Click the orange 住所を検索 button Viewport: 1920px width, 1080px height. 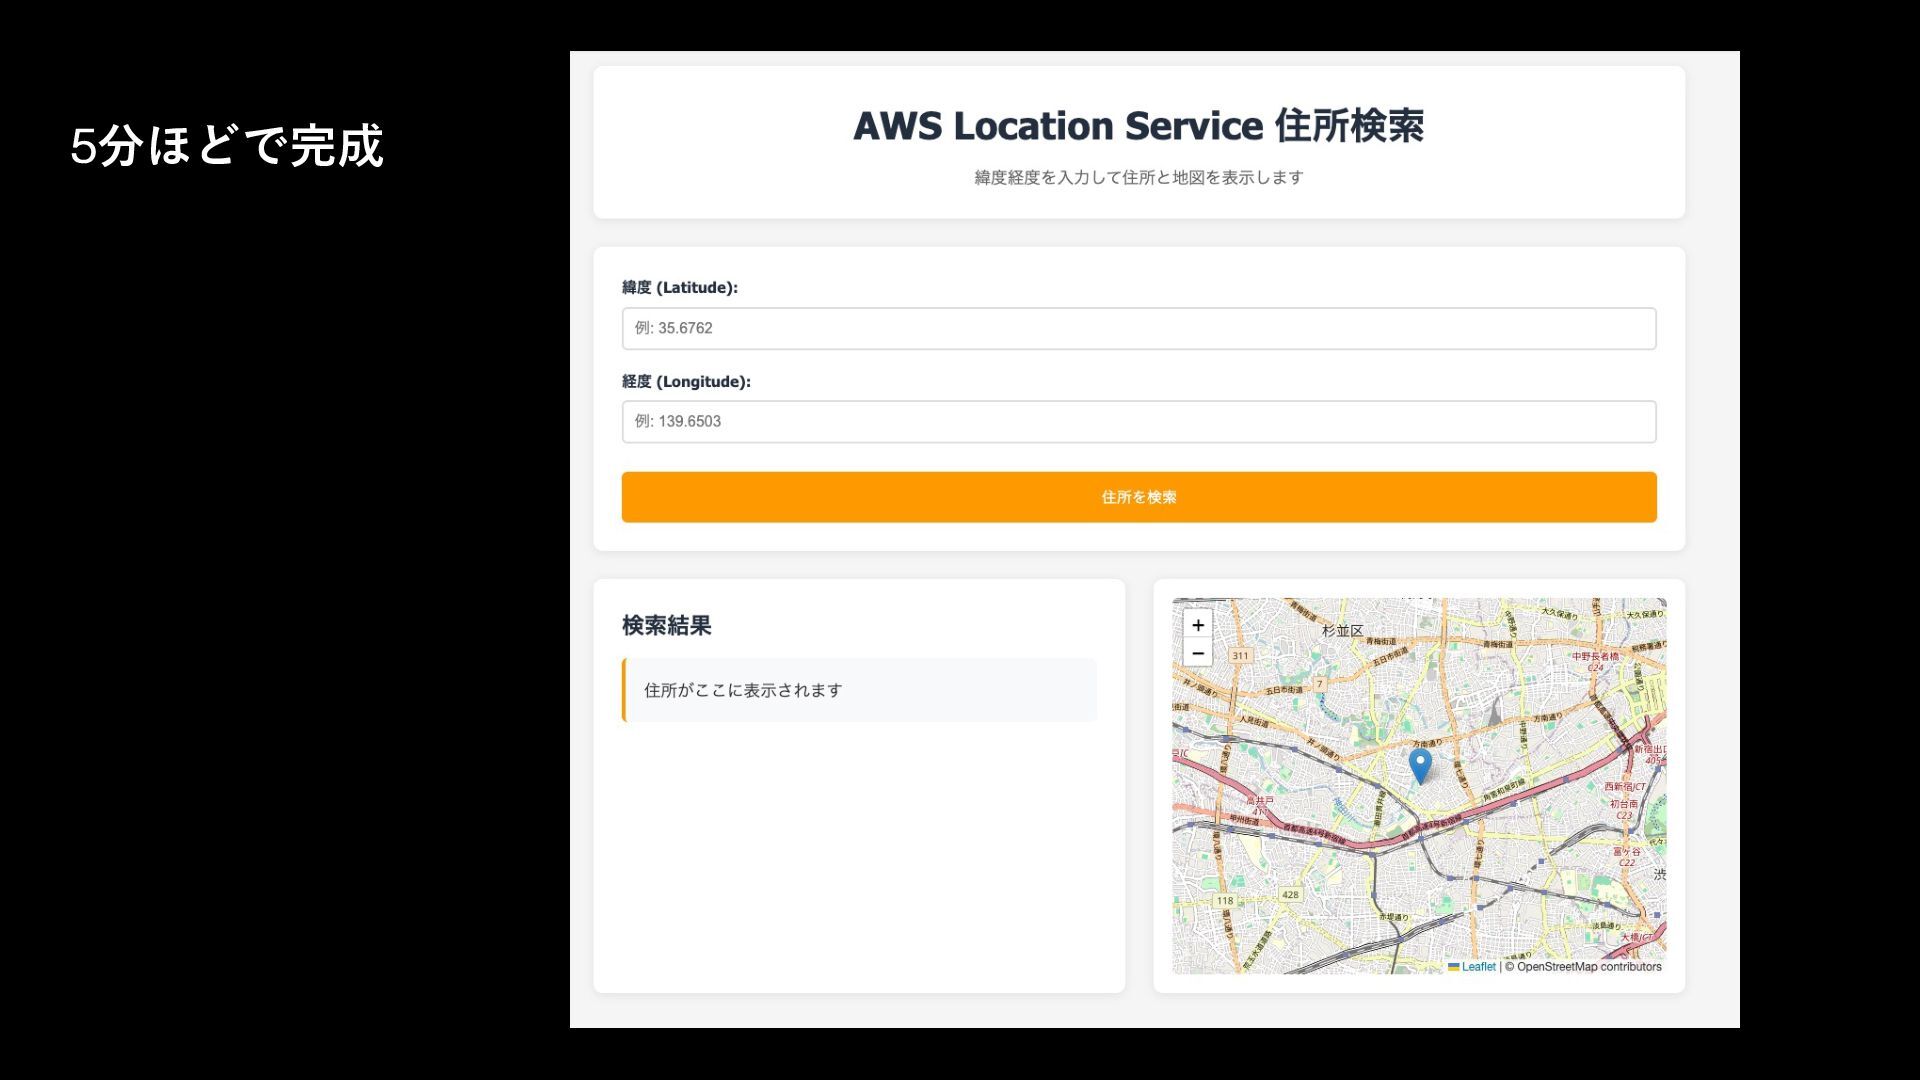click(1139, 497)
